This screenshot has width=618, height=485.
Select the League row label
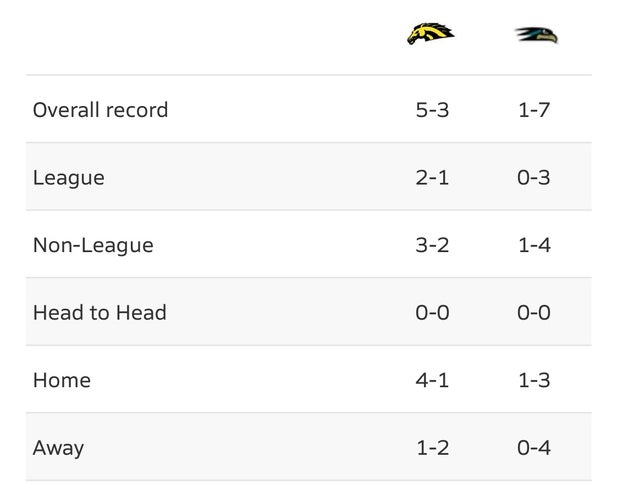[69, 178]
